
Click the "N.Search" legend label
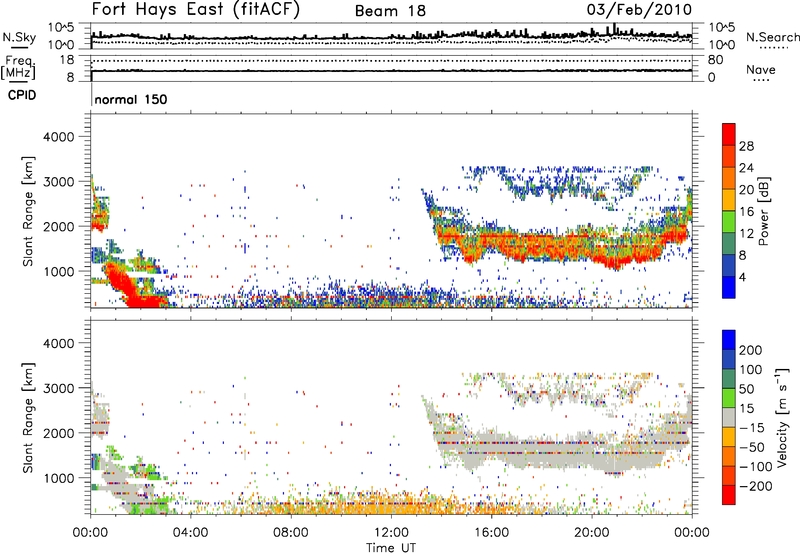coord(772,37)
